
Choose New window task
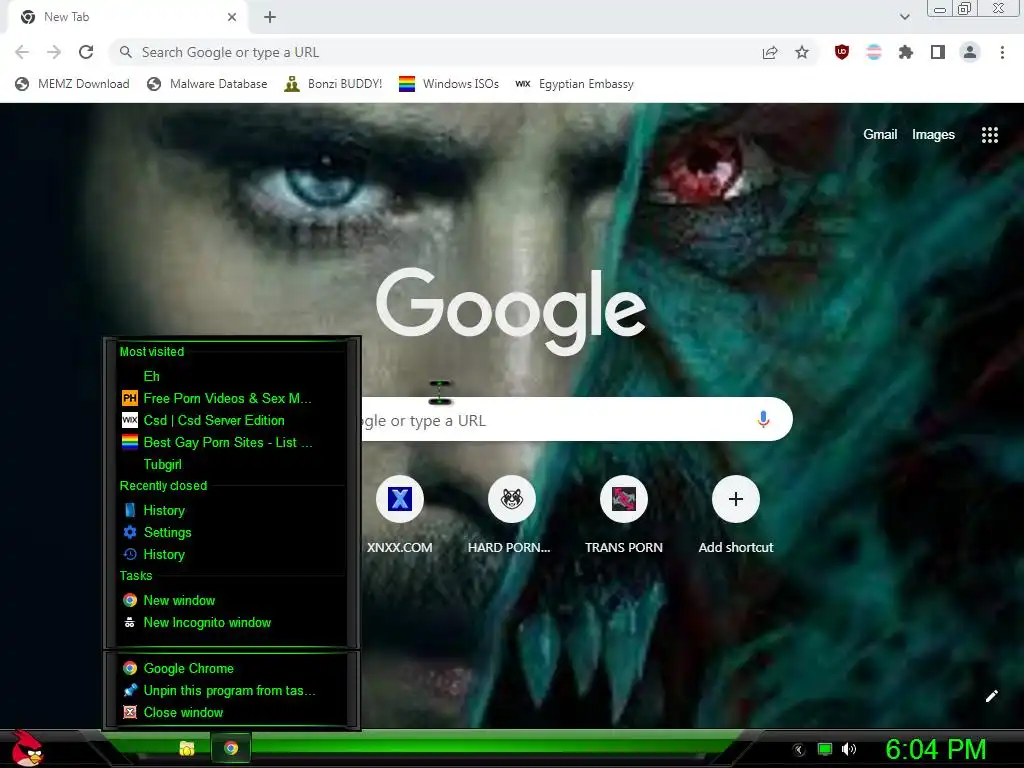click(x=231, y=600)
